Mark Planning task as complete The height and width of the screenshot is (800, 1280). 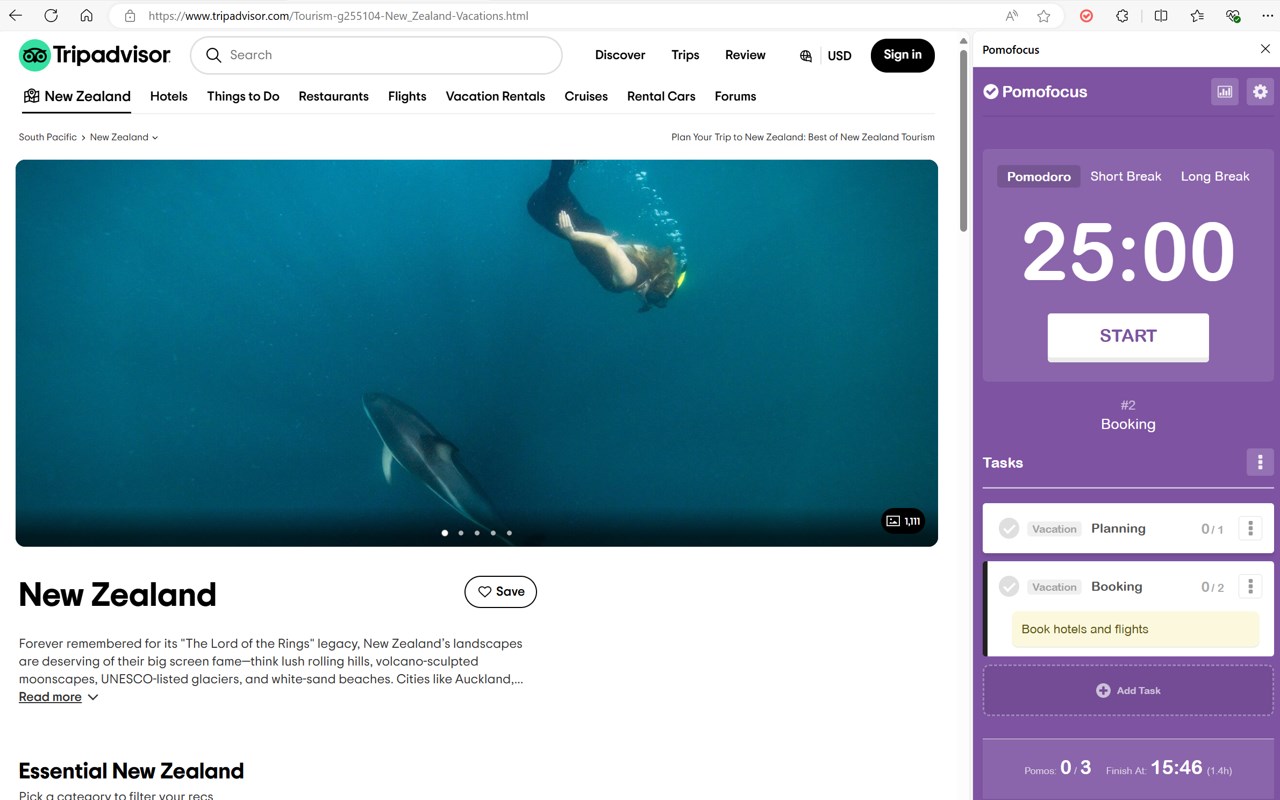[1009, 528]
